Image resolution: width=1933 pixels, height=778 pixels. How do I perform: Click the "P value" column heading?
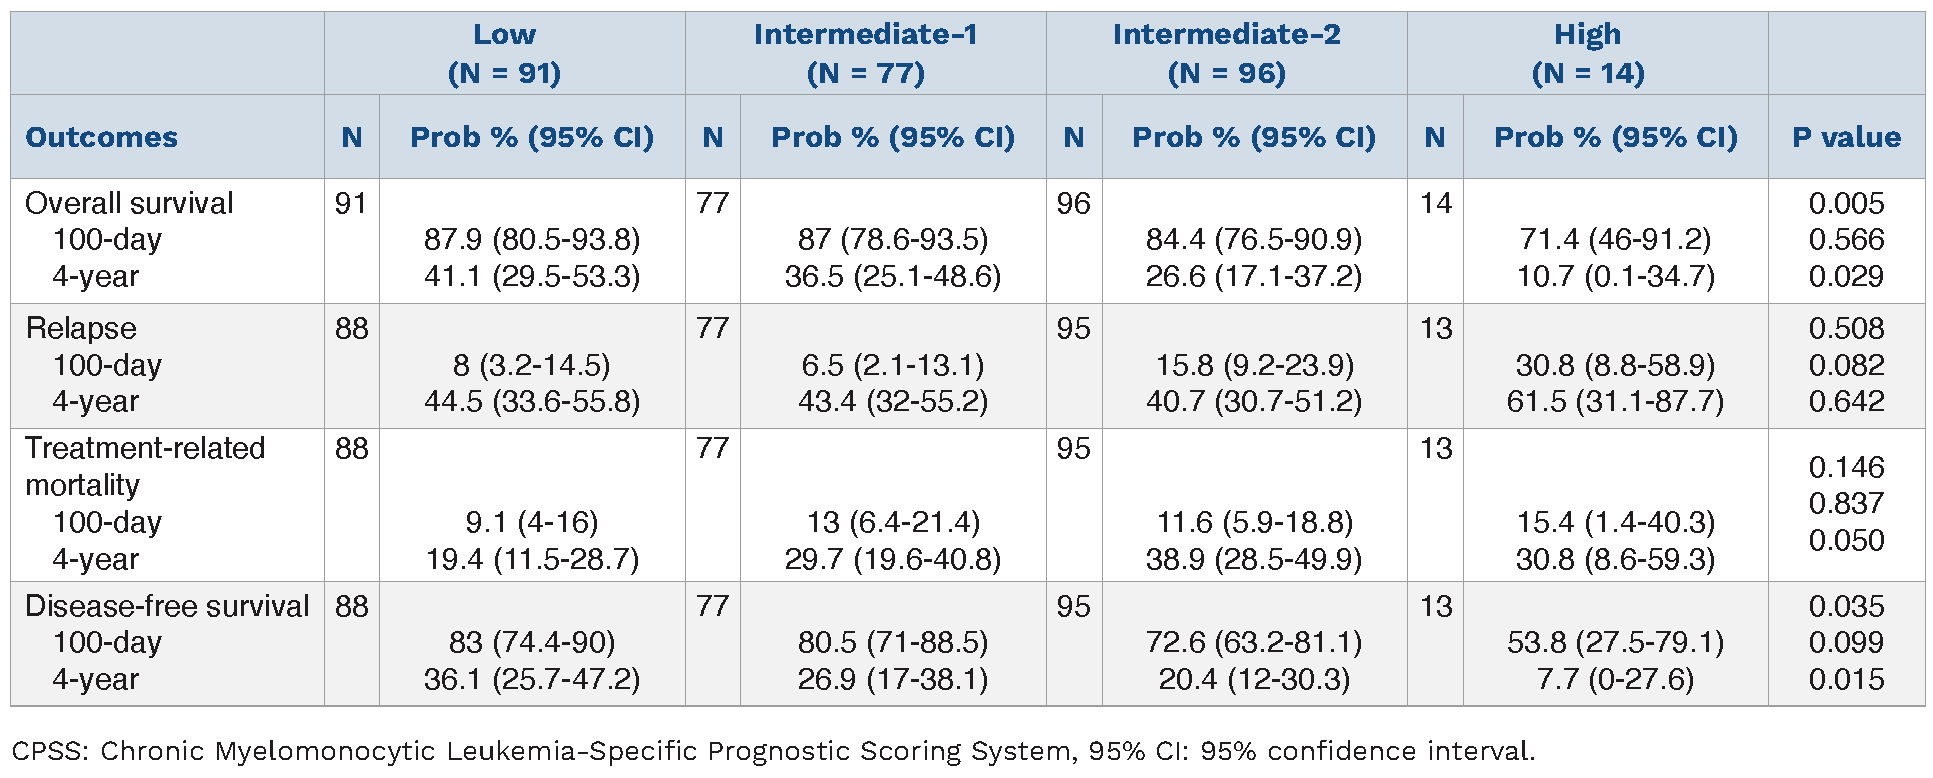(1846, 137)
